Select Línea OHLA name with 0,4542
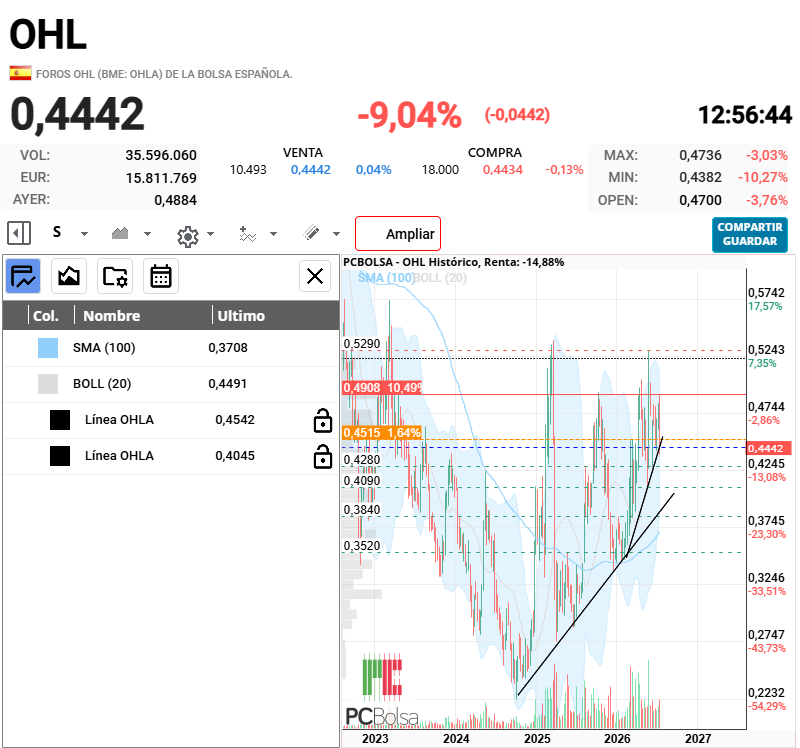The height and width of the screenshot is (748, 800). point(119,420)
